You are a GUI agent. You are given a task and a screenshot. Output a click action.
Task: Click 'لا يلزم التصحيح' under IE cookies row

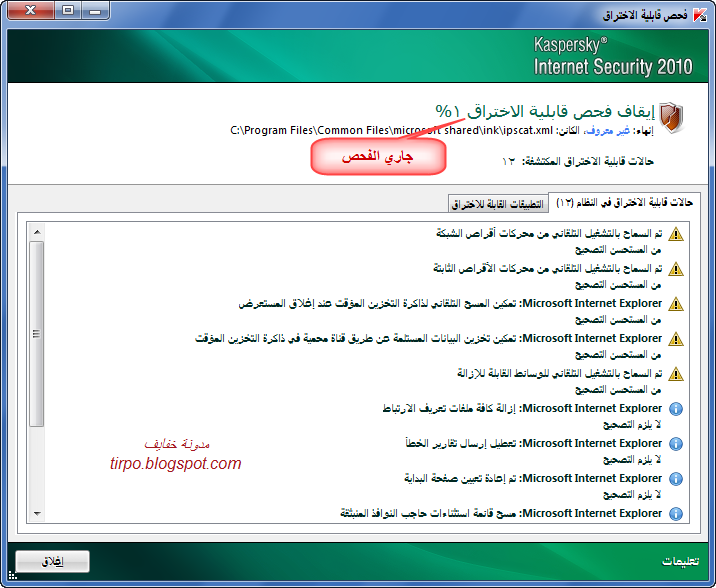[x=632, y=425]
